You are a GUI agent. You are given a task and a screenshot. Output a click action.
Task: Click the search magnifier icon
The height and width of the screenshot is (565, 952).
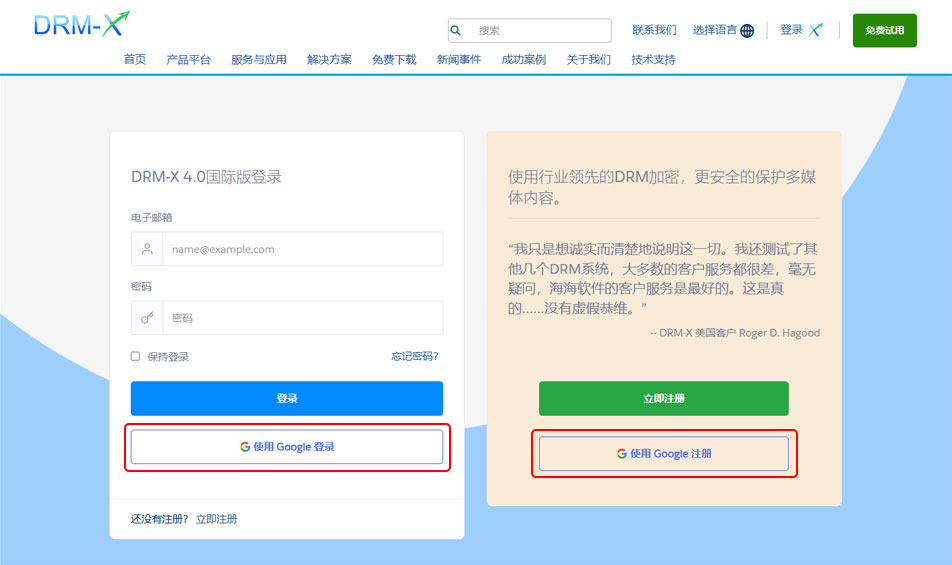456,31
